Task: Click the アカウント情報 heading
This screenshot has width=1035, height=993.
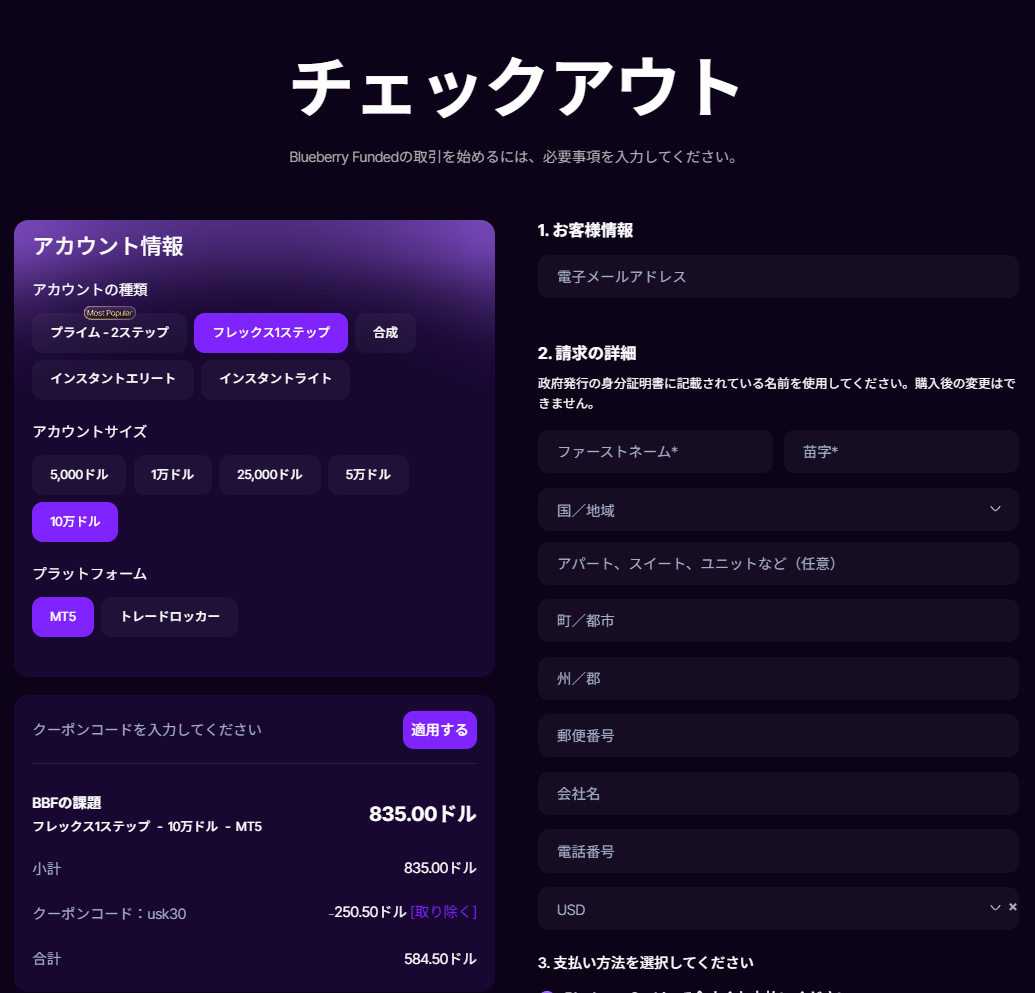Action: pyautogui.click(x=108, y=246)
